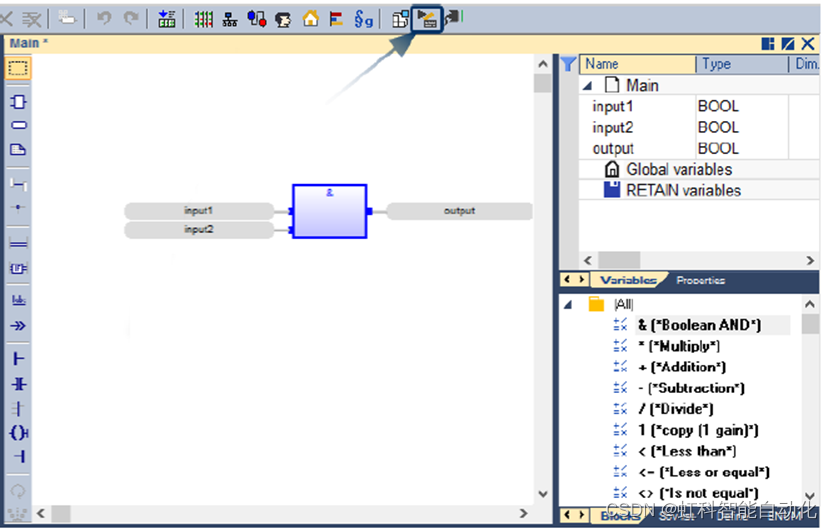
Task: Select the input1 variable row
Action: point(699,106)
